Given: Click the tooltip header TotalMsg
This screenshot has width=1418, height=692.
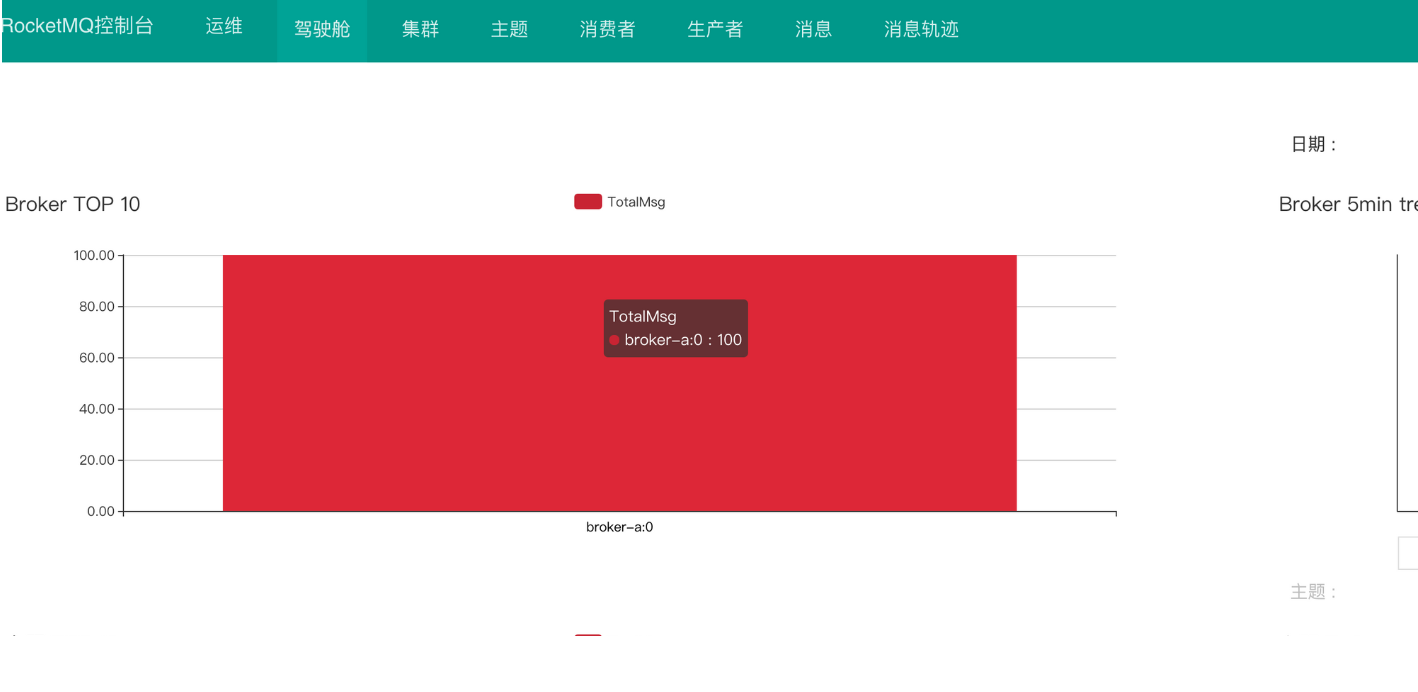Looking at the screenshot, I should click(643, 316).
